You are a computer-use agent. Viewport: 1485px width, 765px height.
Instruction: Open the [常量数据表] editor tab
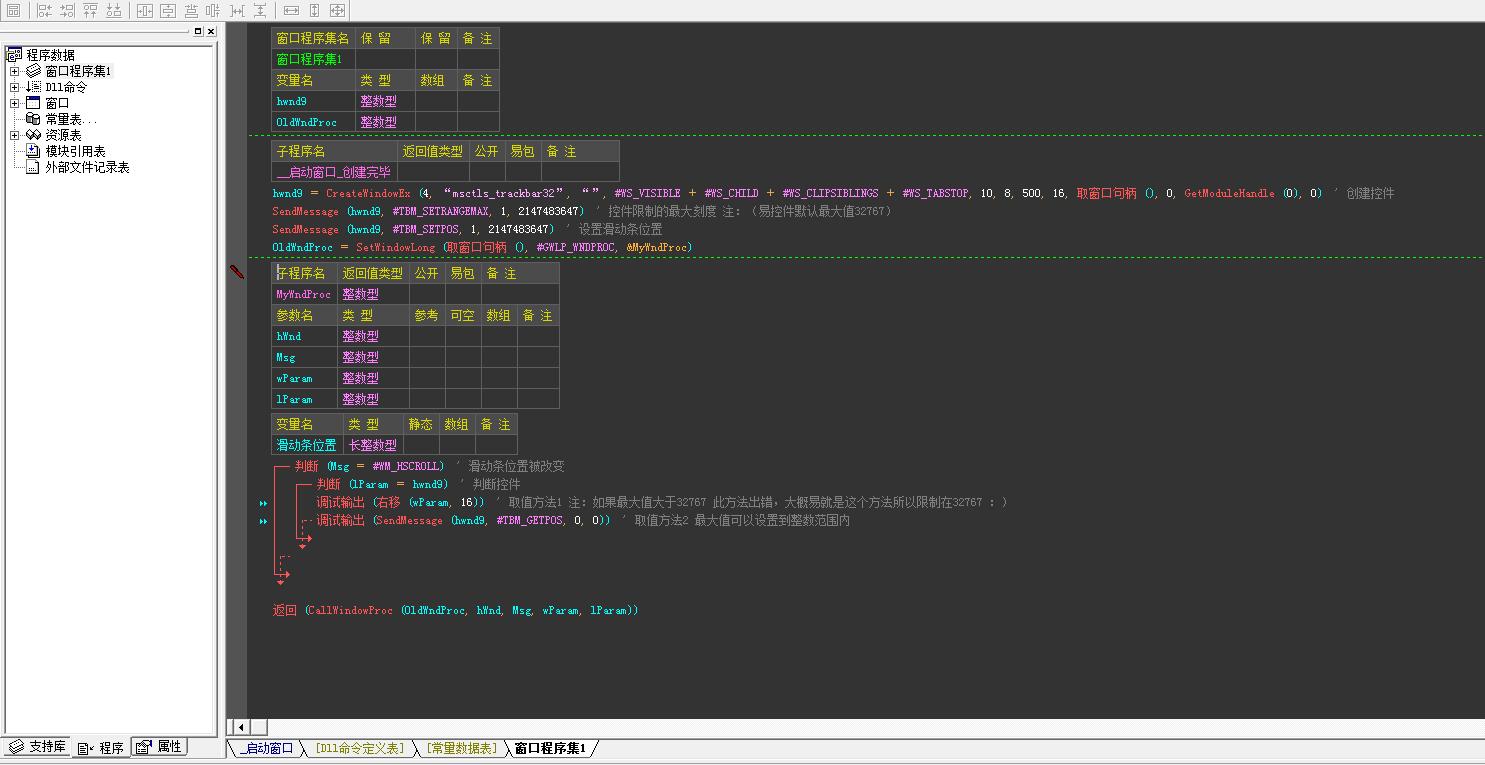[461, 748]
